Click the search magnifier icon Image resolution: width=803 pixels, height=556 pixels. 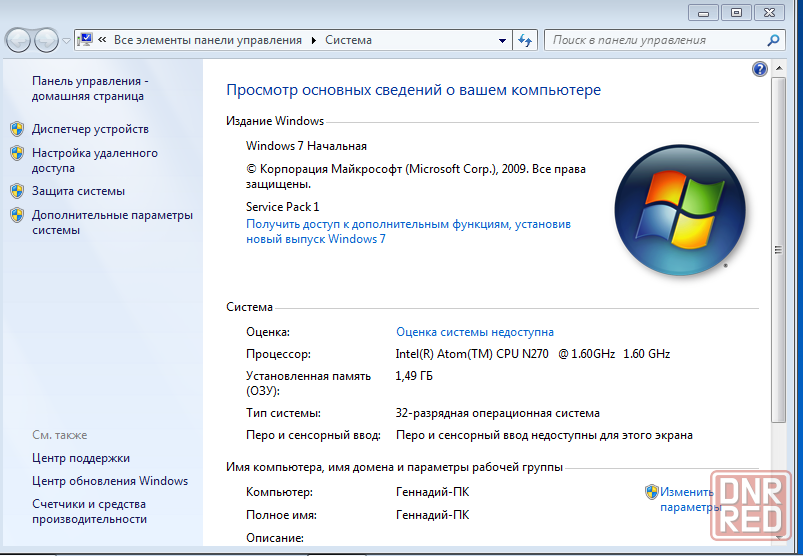tap(773, 40)
